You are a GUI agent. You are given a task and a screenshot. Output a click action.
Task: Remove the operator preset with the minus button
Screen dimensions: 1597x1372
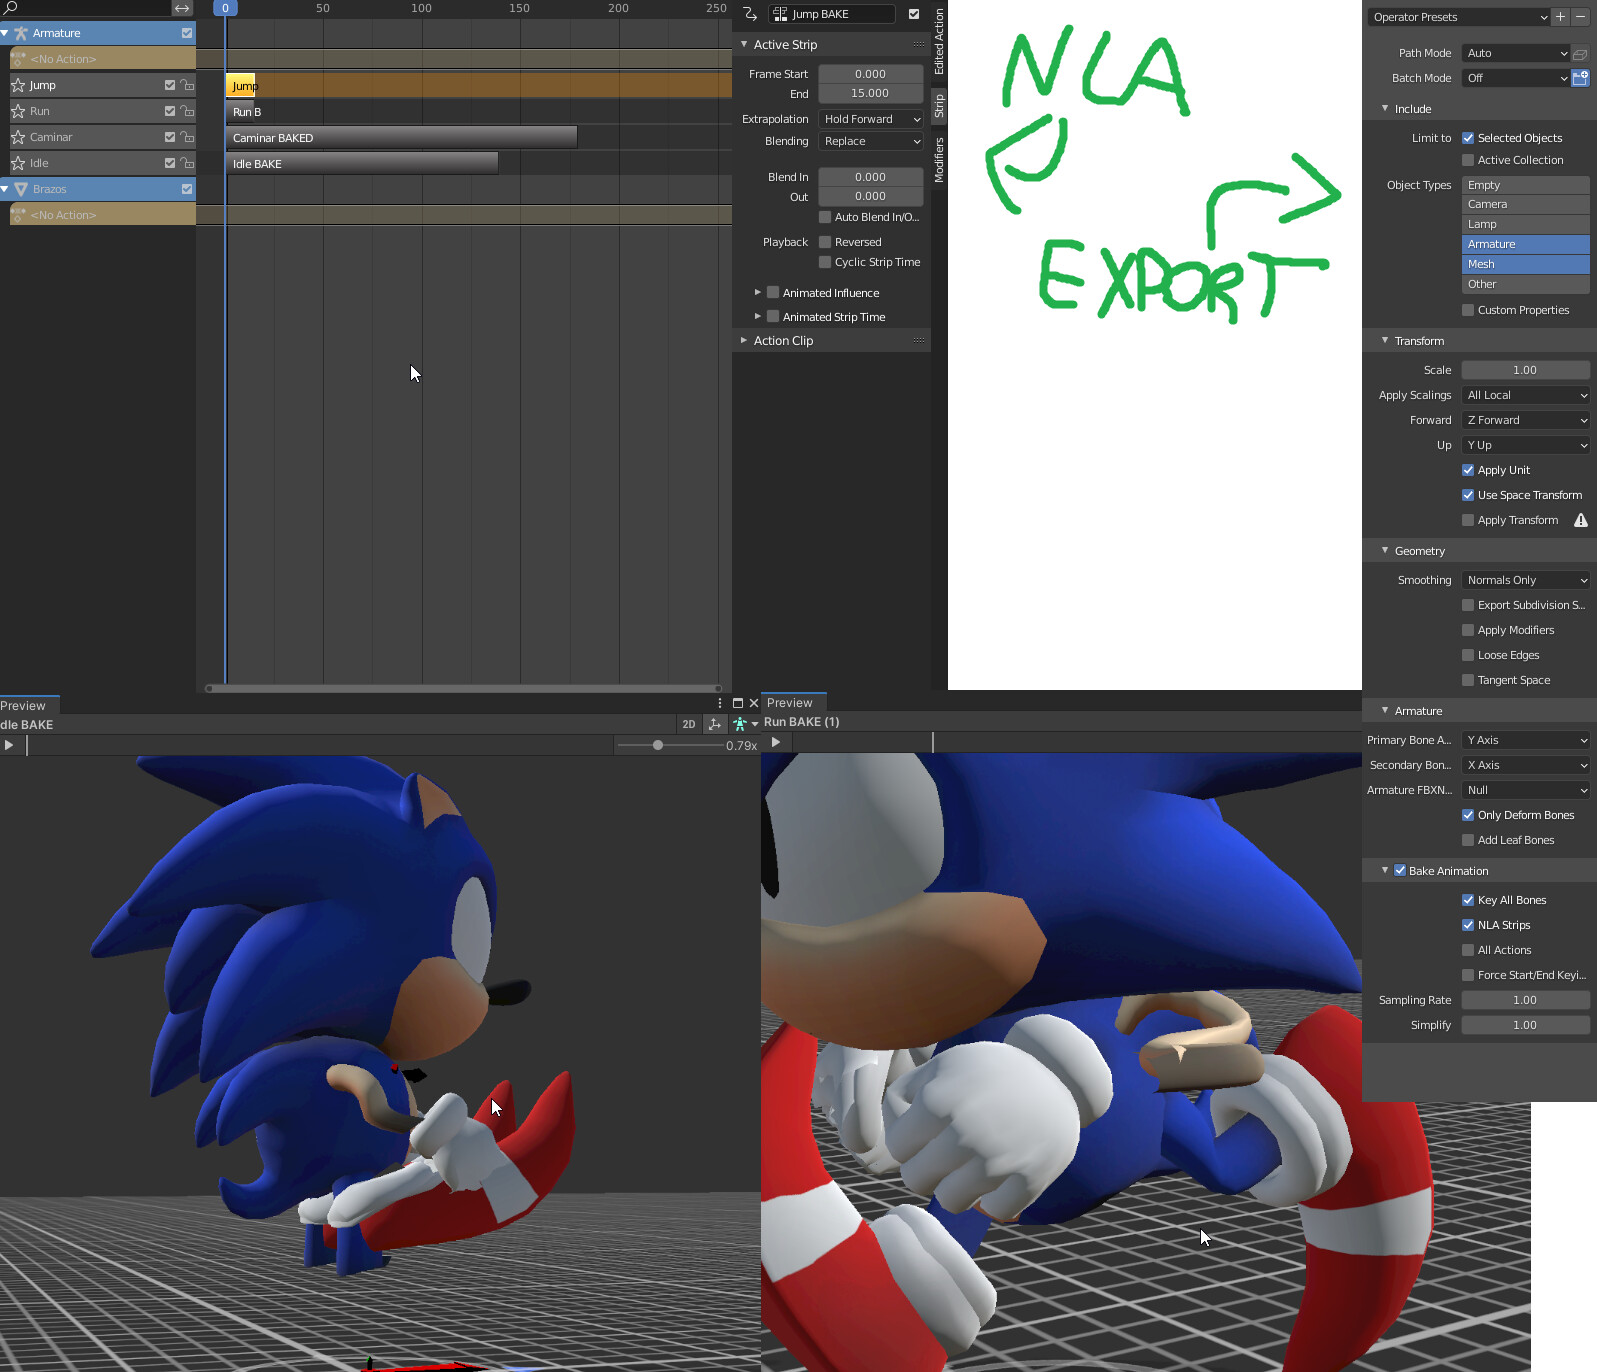pos(1580,17)
